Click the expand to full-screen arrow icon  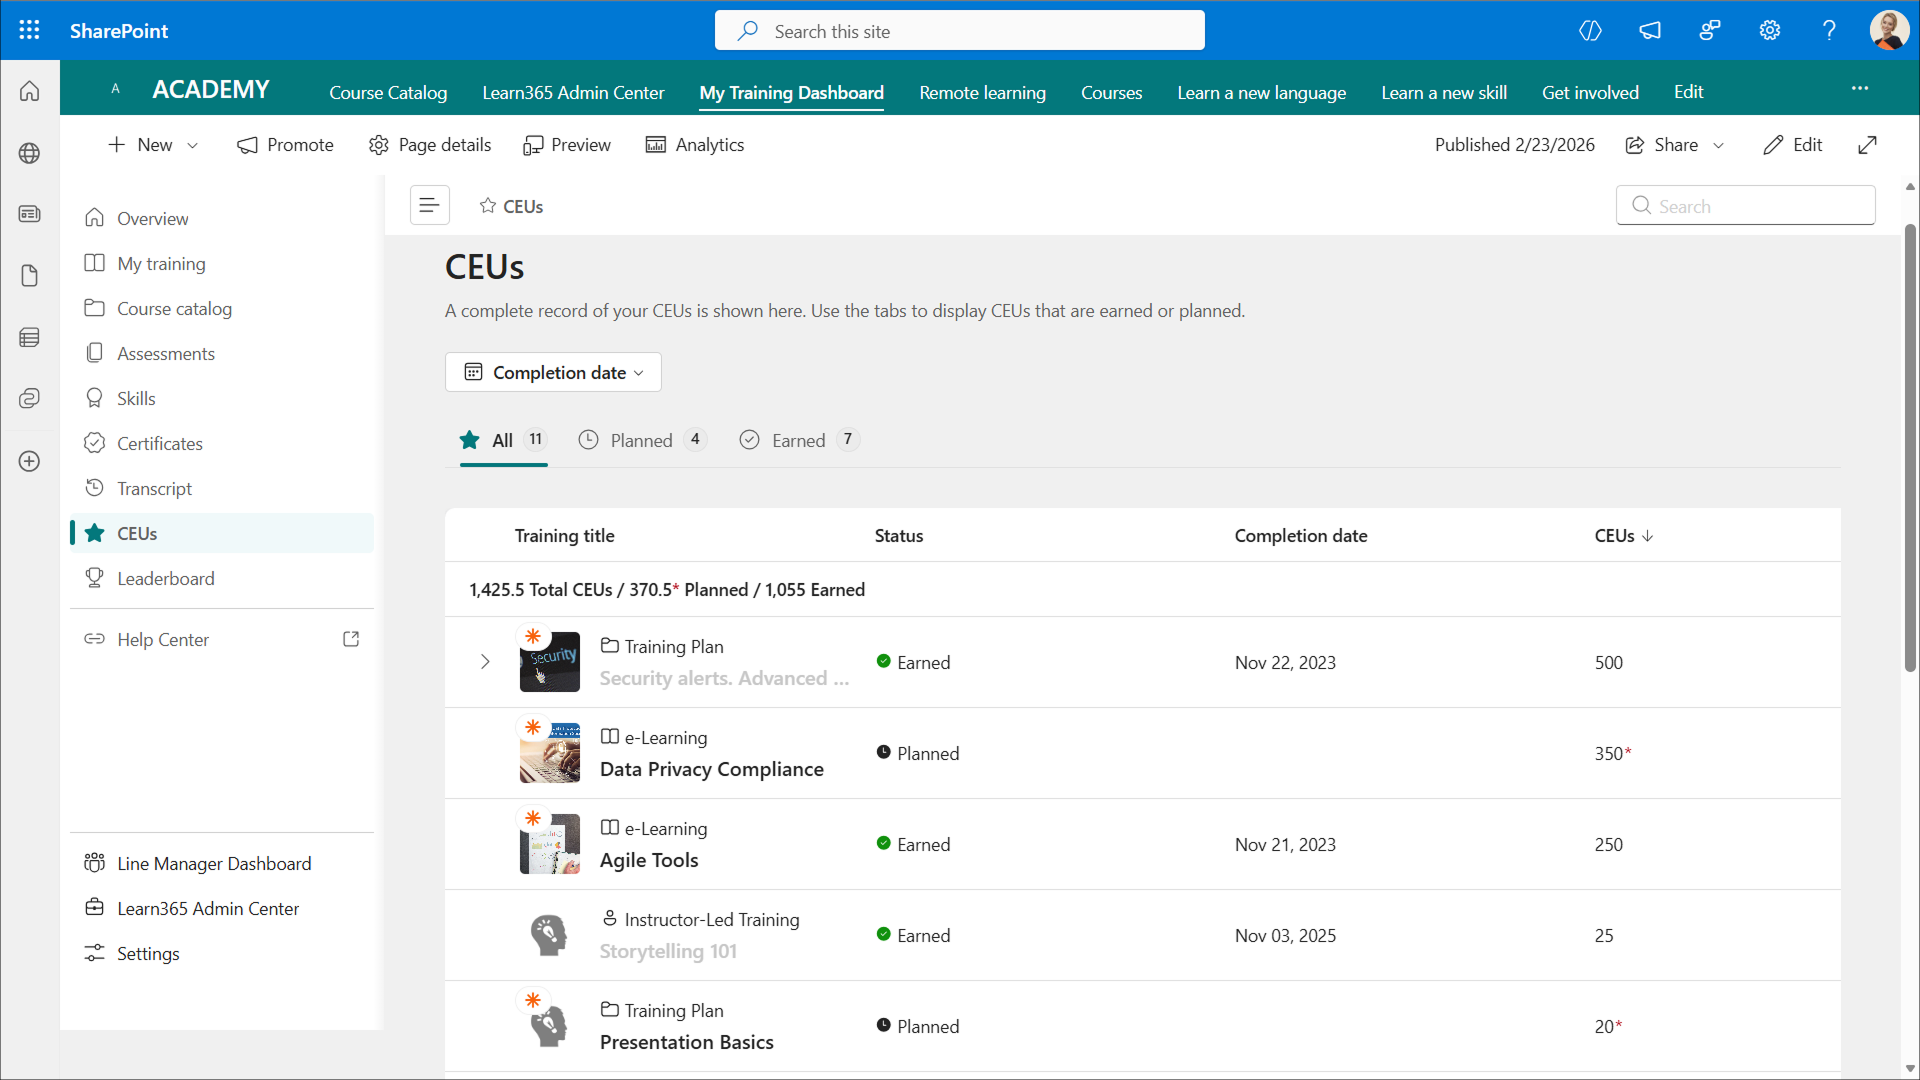[x=1867, y=145]
